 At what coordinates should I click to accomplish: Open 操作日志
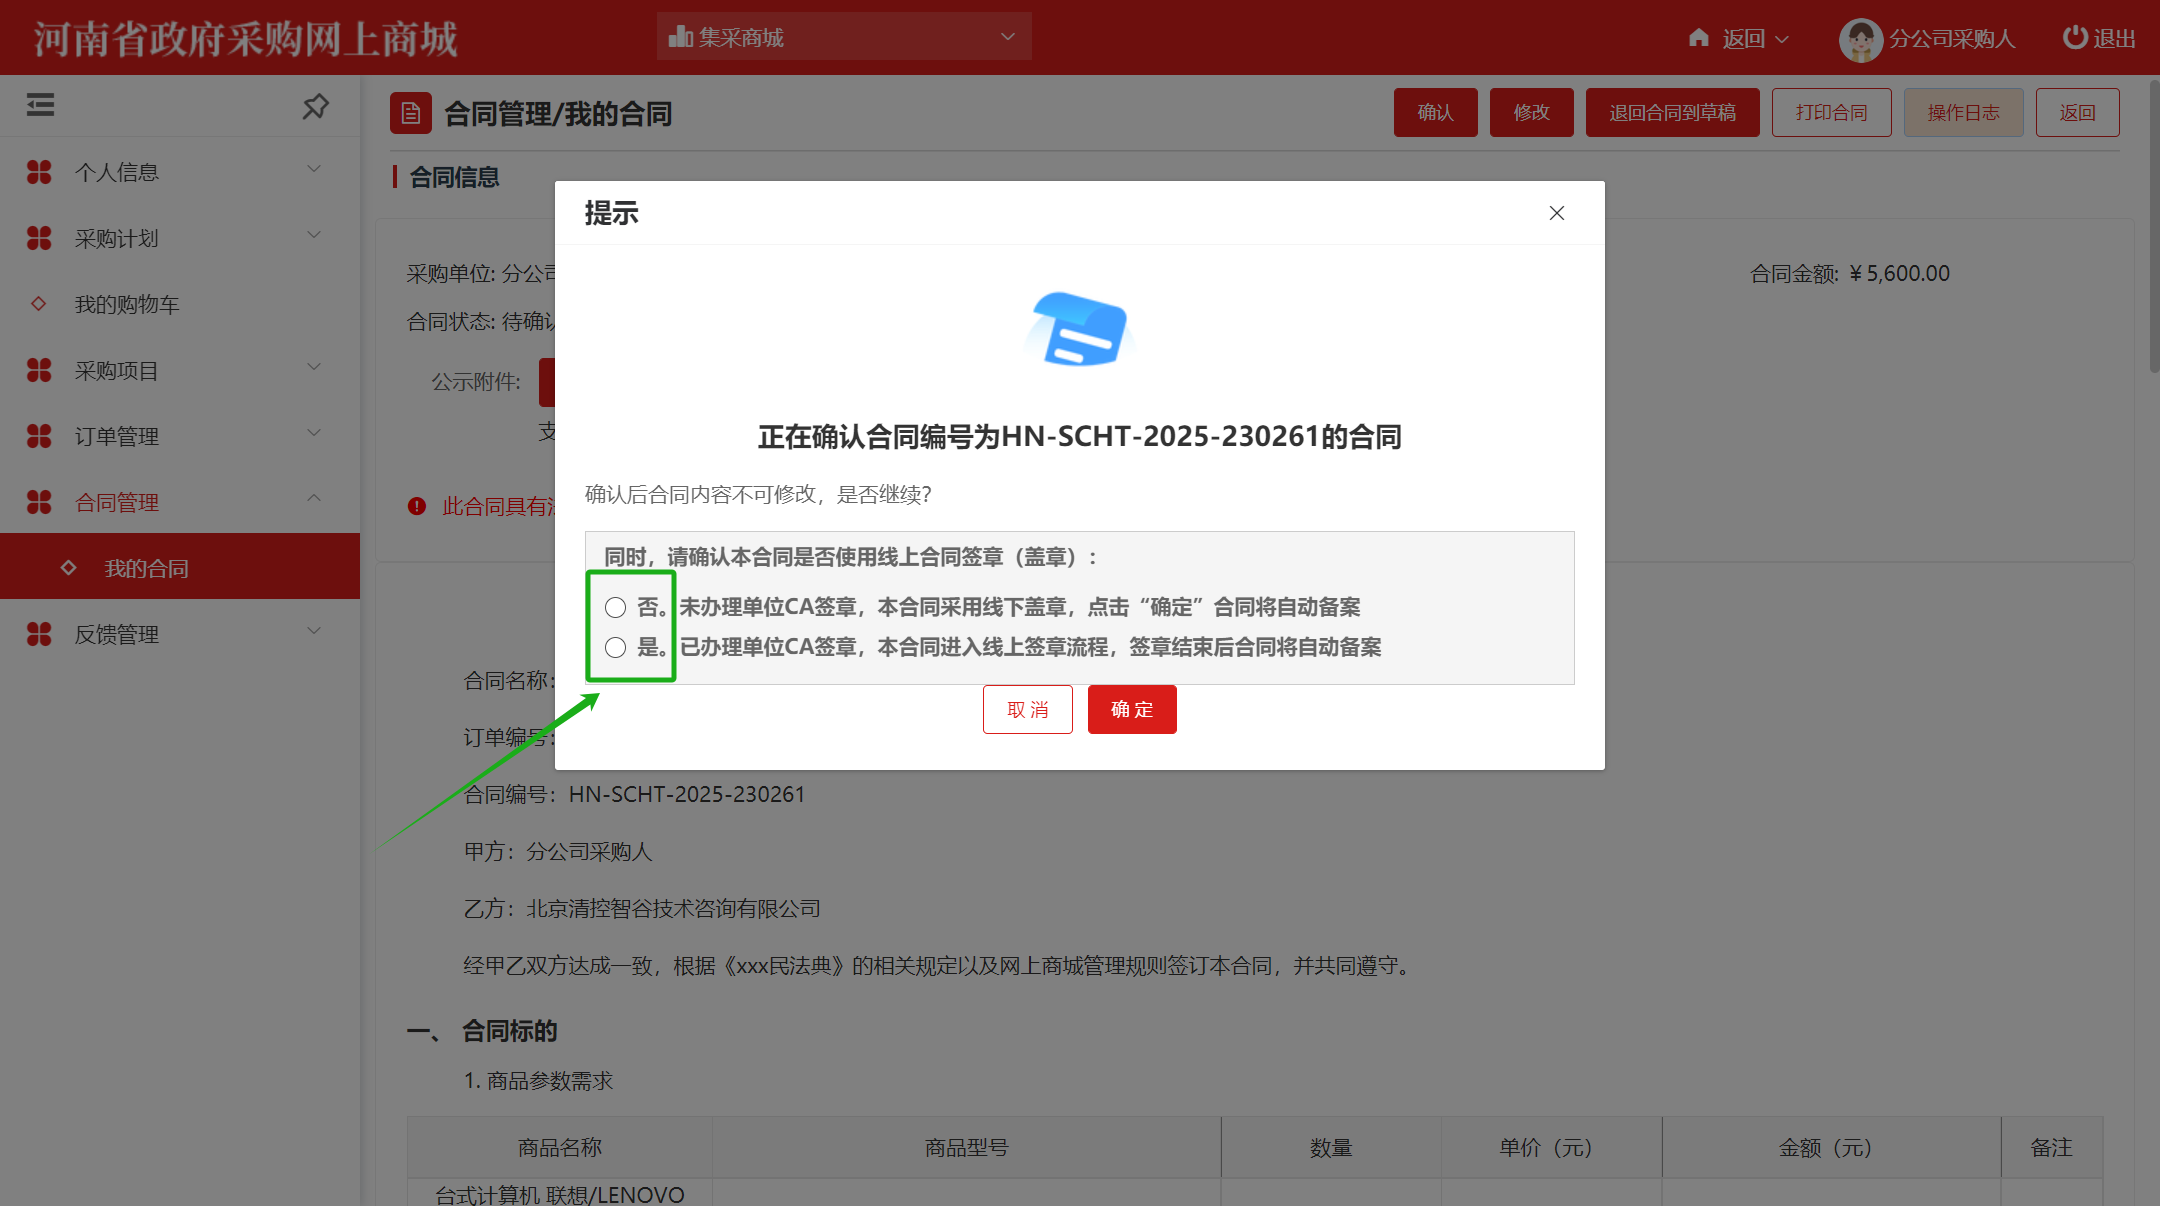click(1963, 112)
